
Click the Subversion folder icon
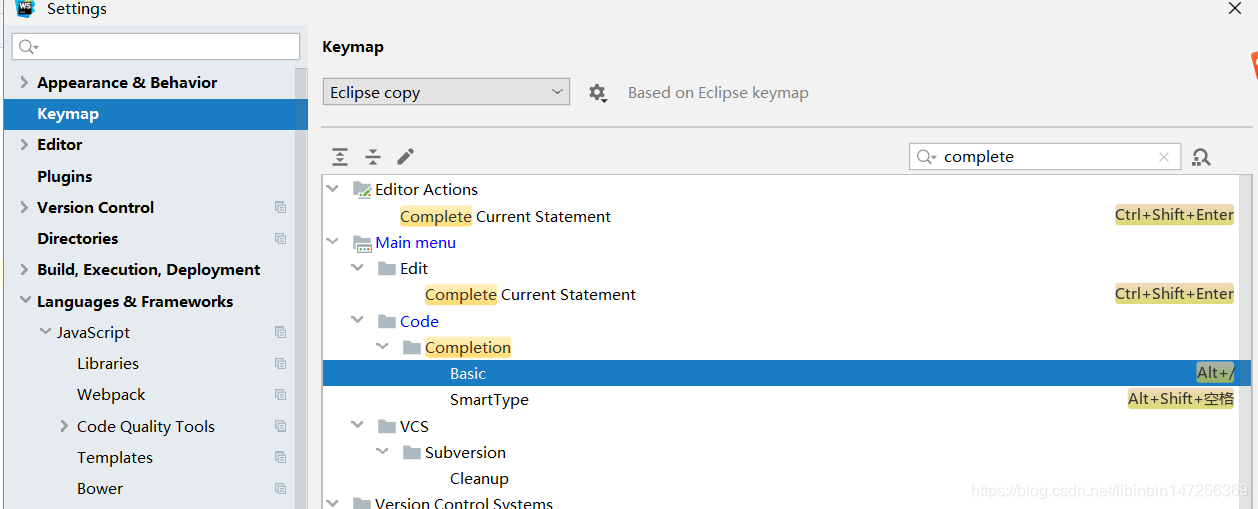tap(412, 452)
